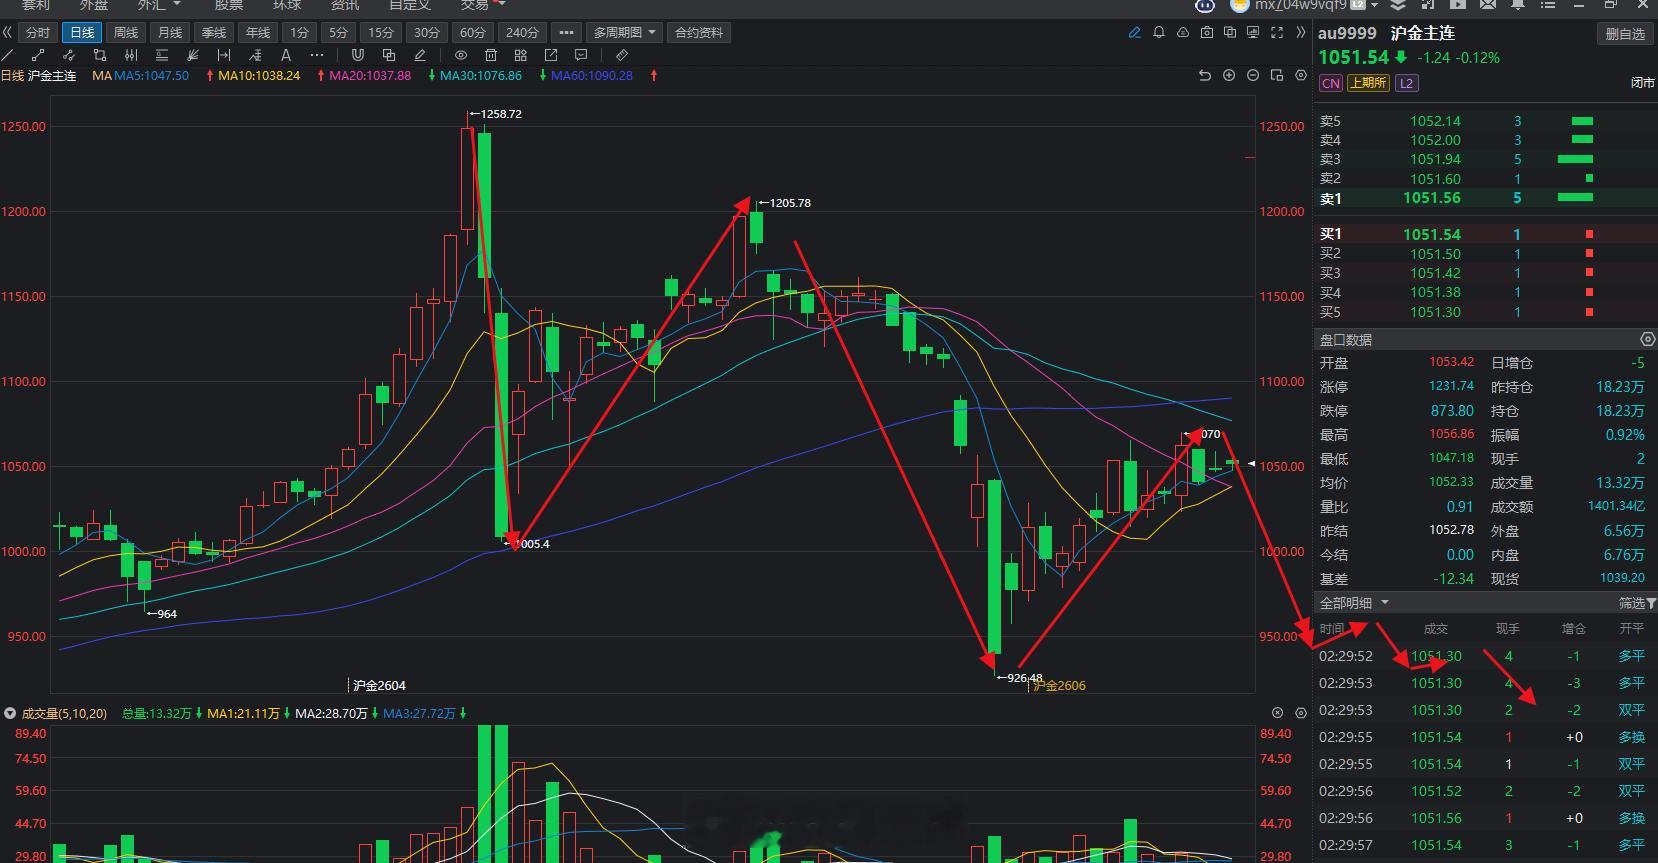The width and height of the screenshot is (1658, 863).
Task: Click the pencil edit drawing icon
Action: [x=420, y=55]
